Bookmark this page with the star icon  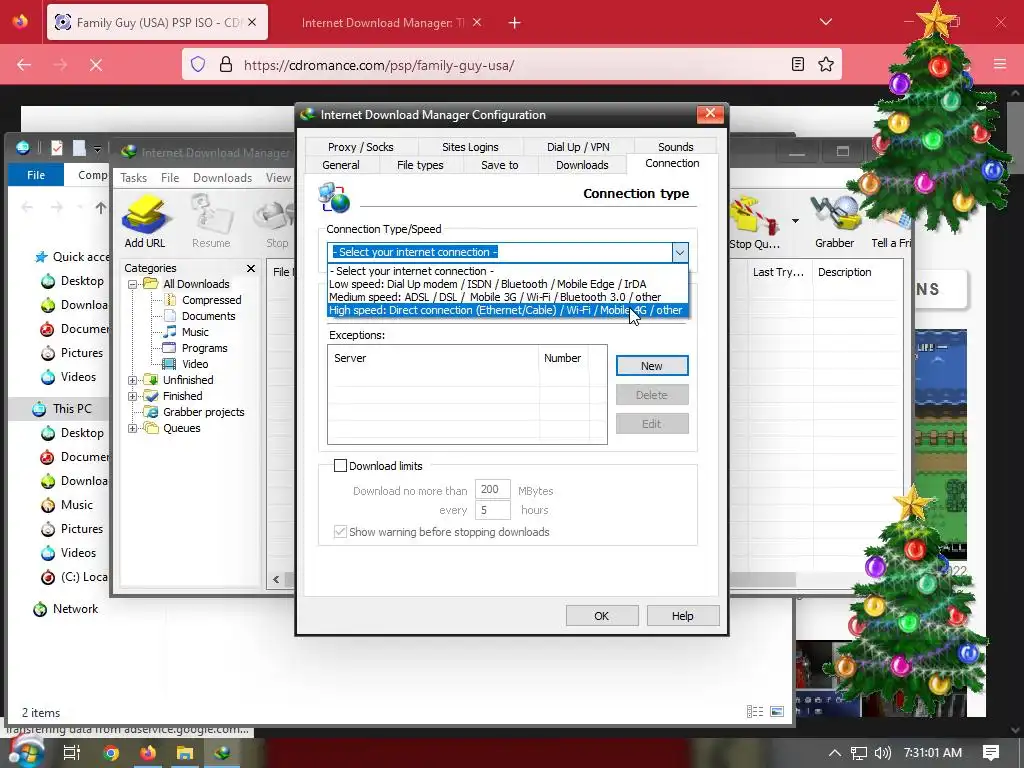(825, 64)
